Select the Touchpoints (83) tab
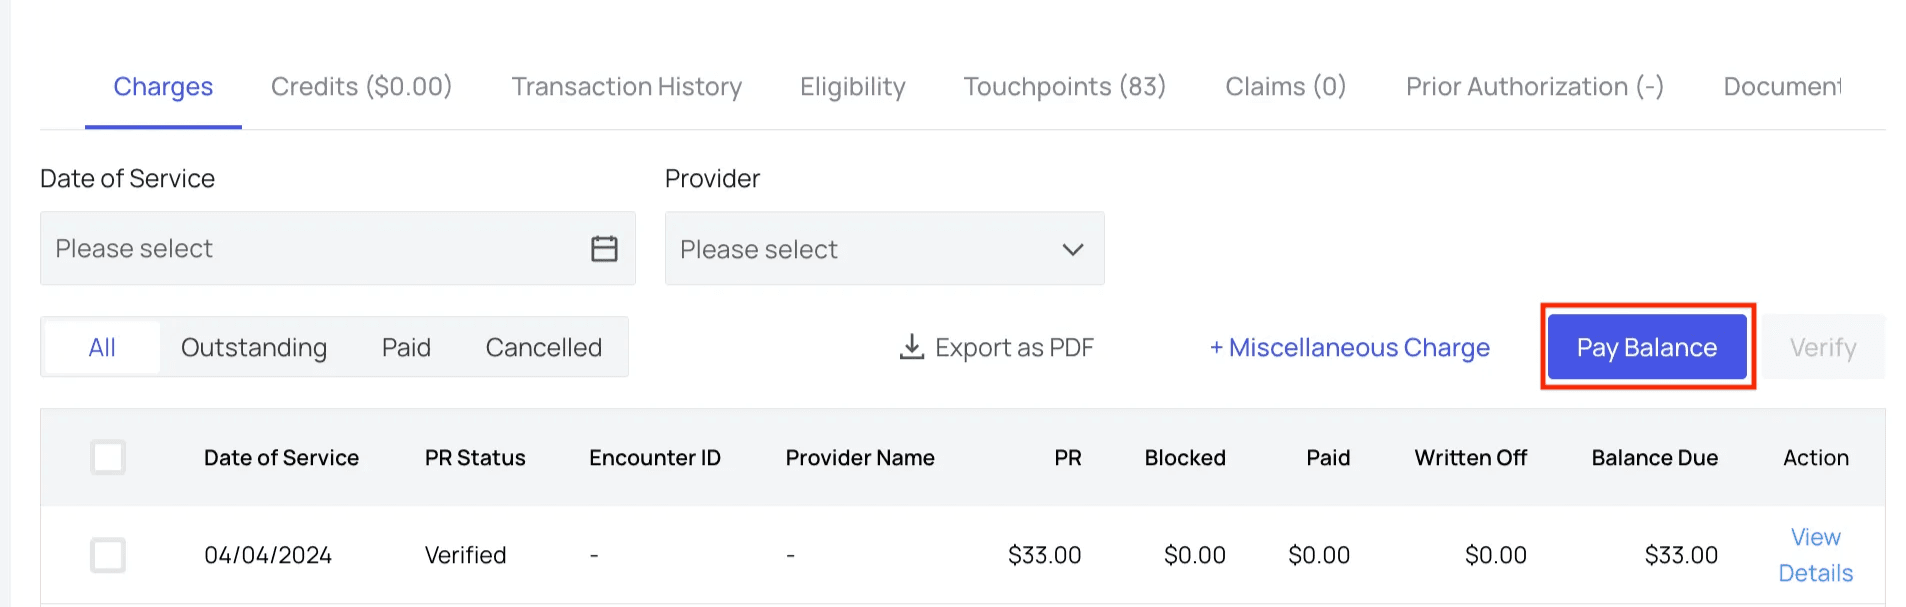The height and width of the screenshot is (607, 1906). coord(1064,87)
